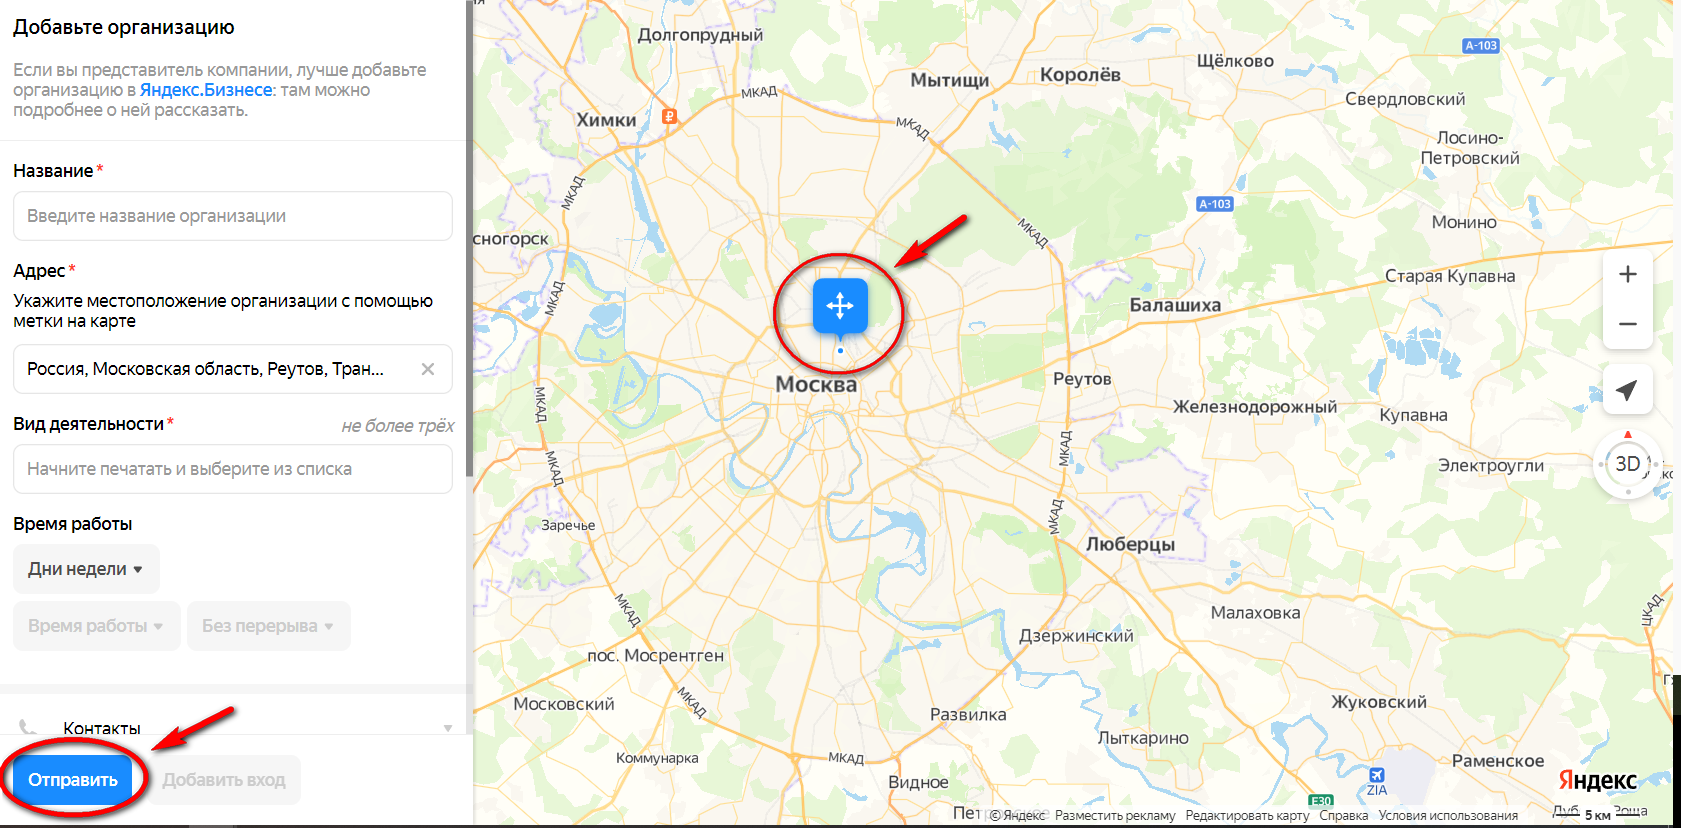Click the orange parking icon near Химки
1681x828 pixels.
pos(670,117)
